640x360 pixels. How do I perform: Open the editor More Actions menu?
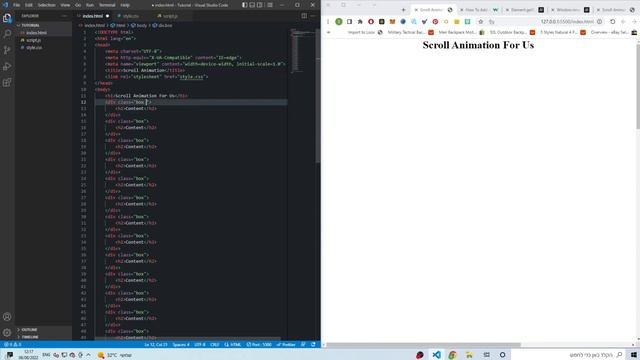[x=313, y=16]
